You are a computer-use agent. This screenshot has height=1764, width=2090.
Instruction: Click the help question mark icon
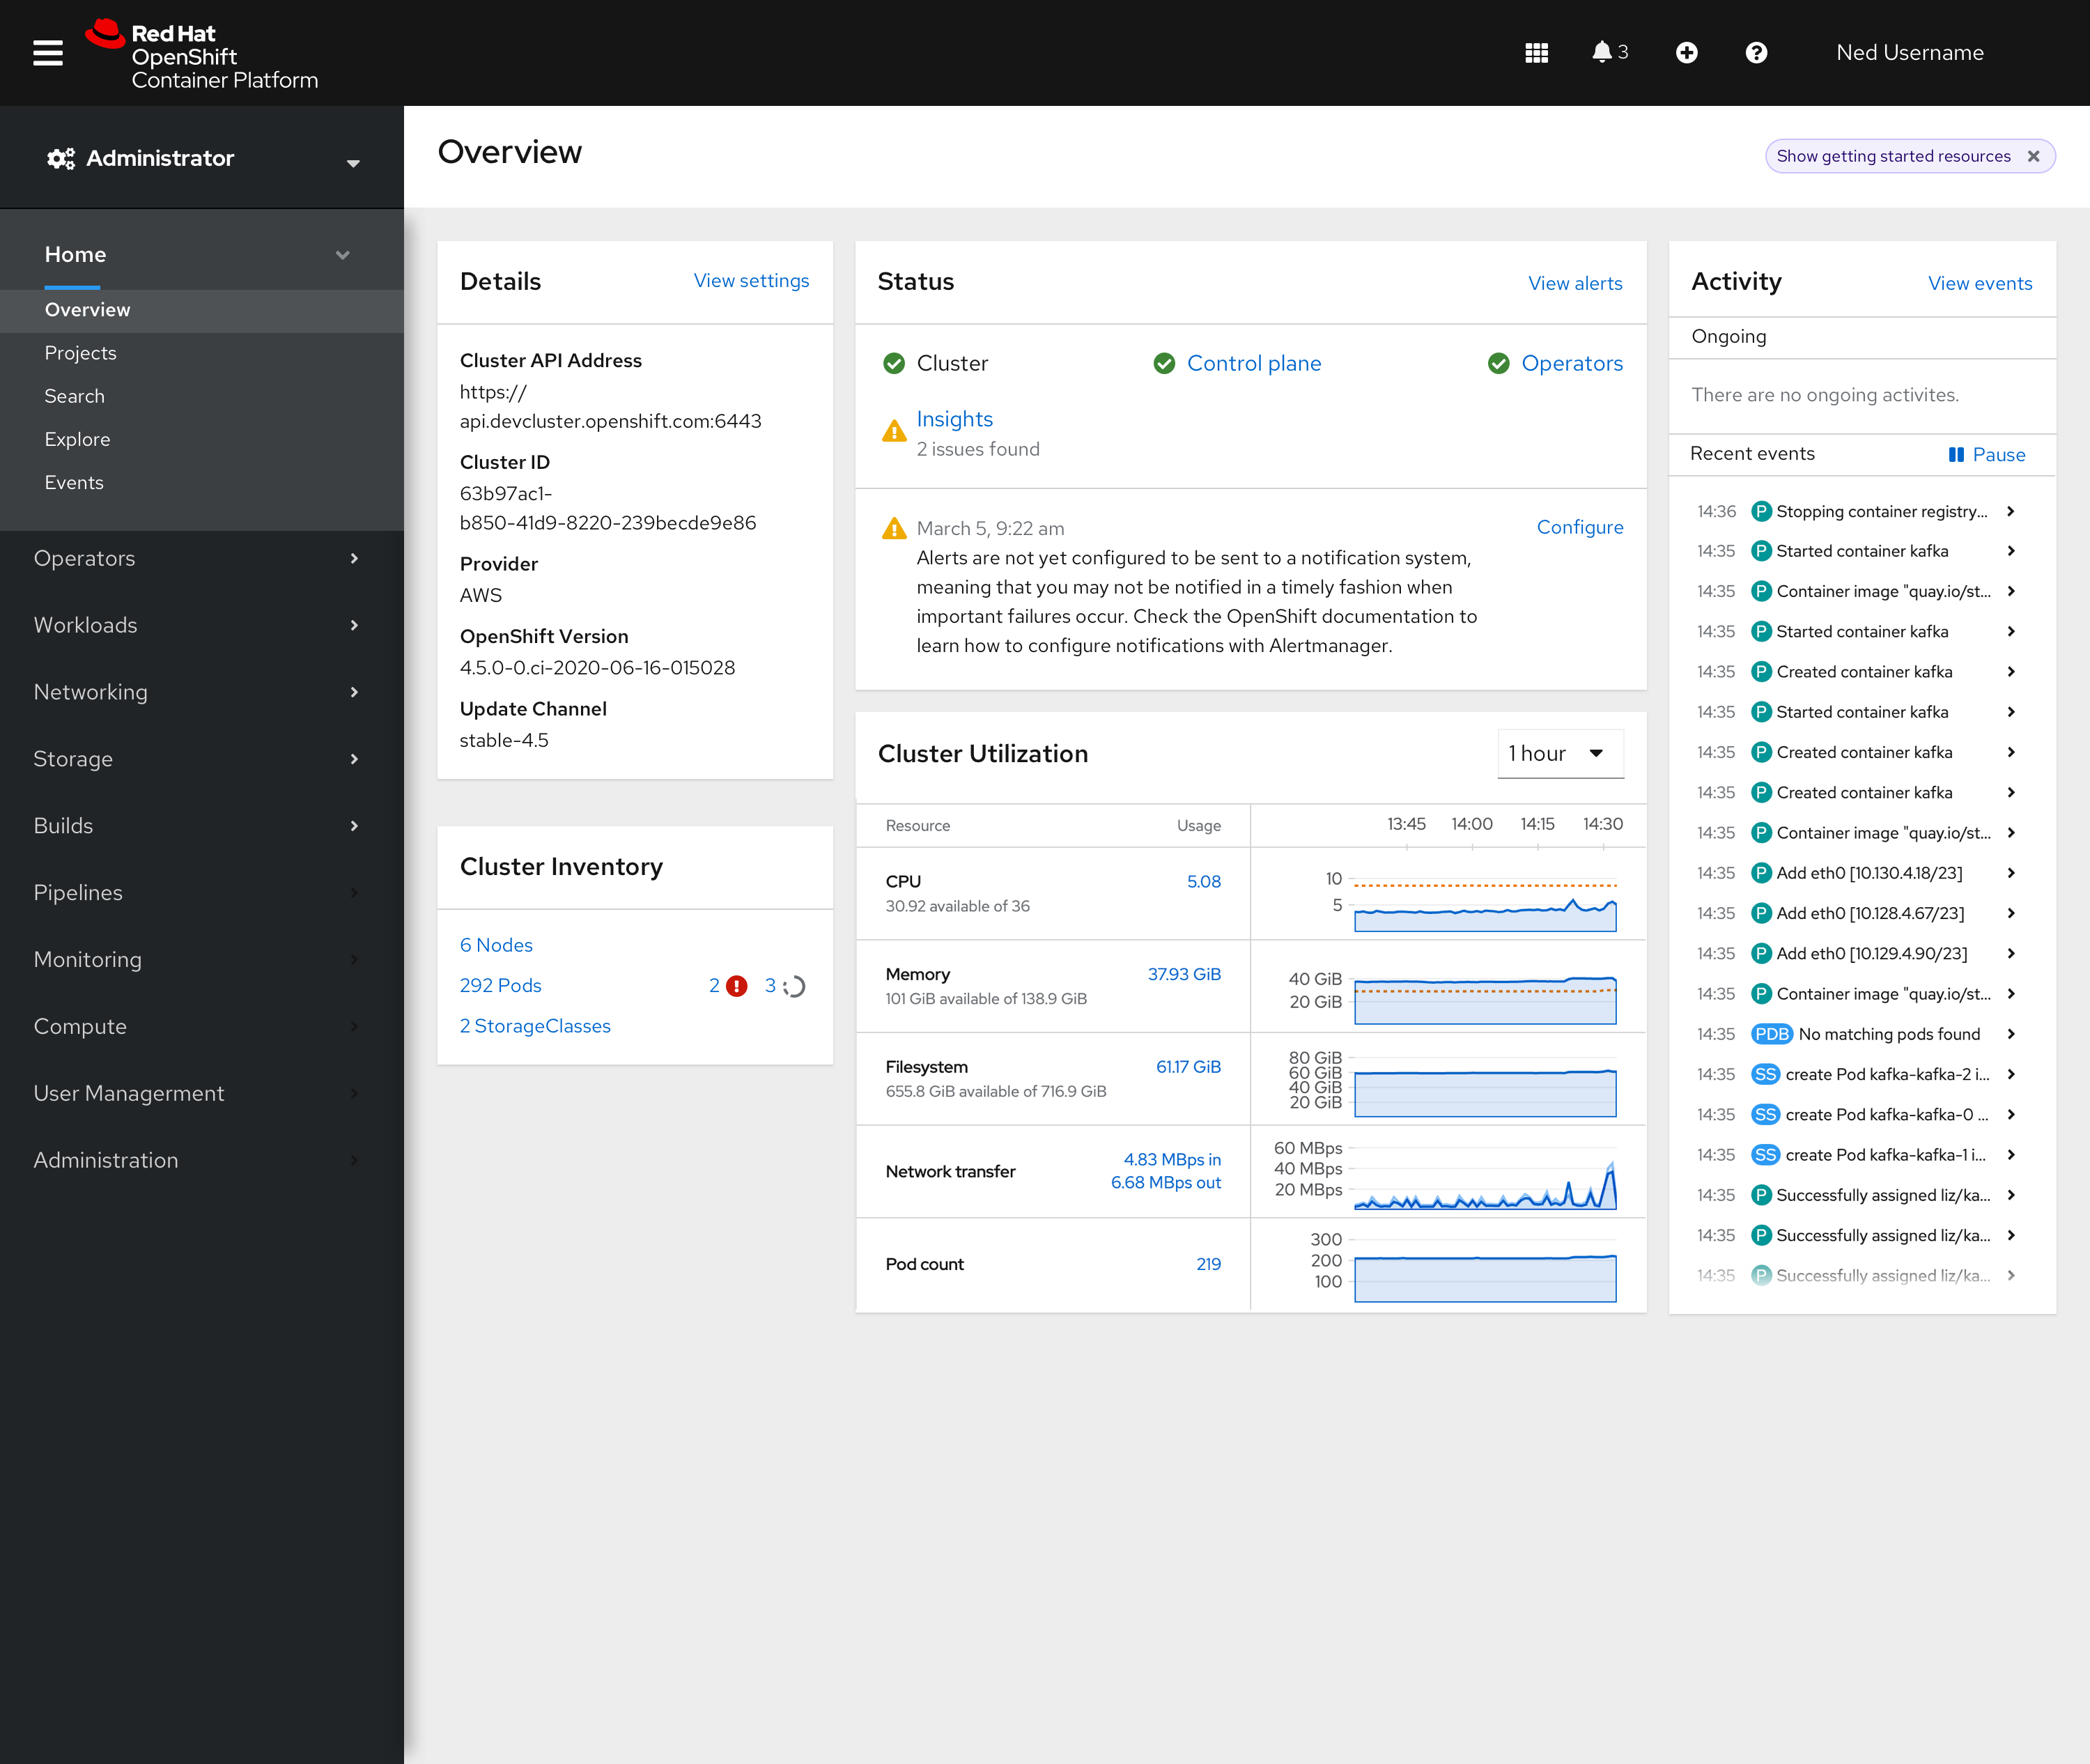coord(1756,52)
